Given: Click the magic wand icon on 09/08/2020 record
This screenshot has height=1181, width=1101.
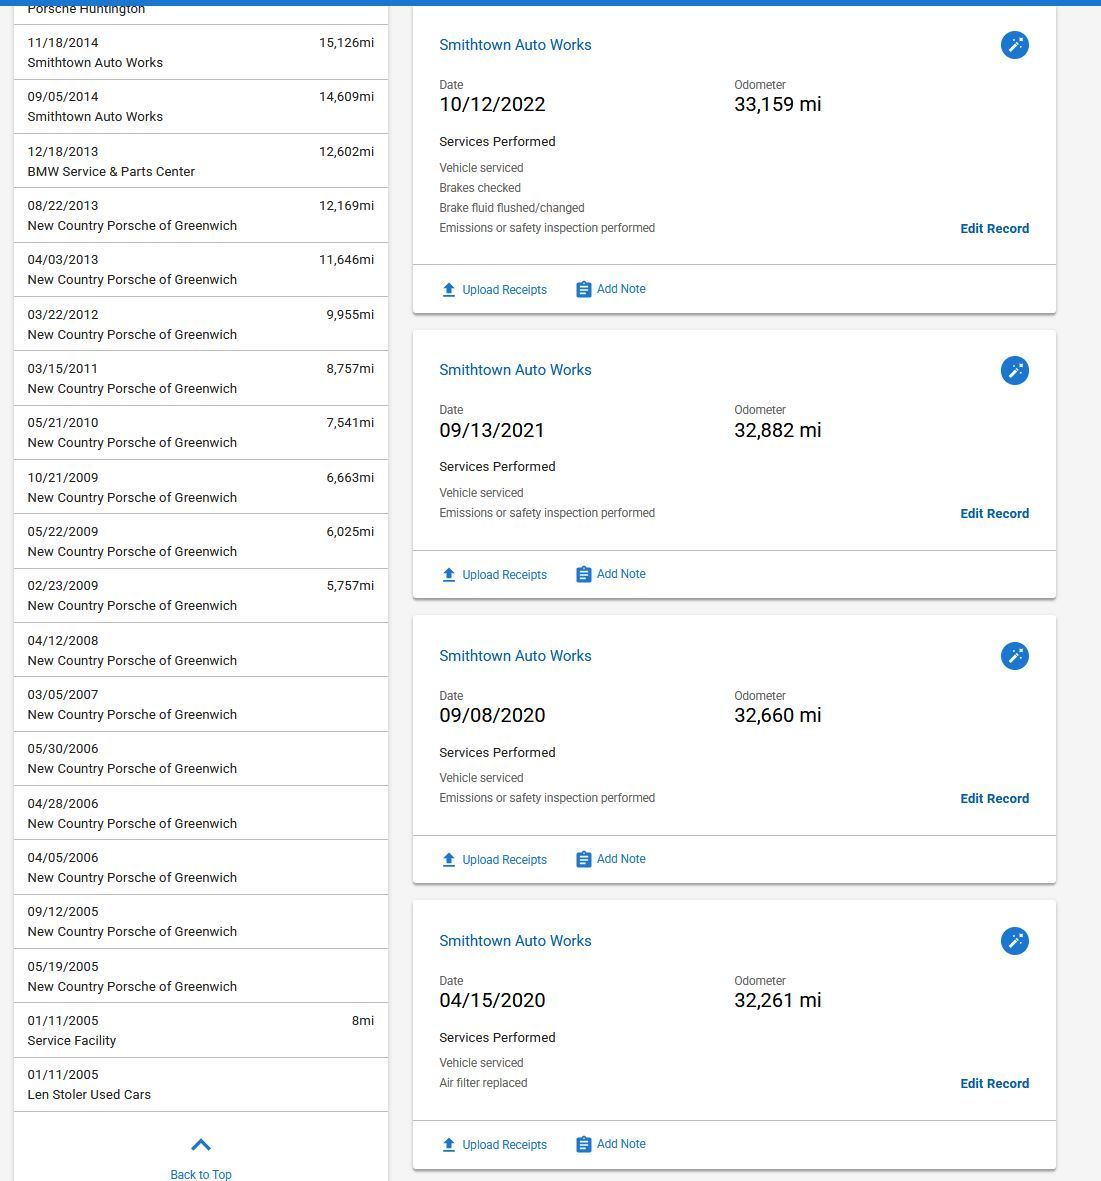Looking at the screenshot, I should 1014,656.
